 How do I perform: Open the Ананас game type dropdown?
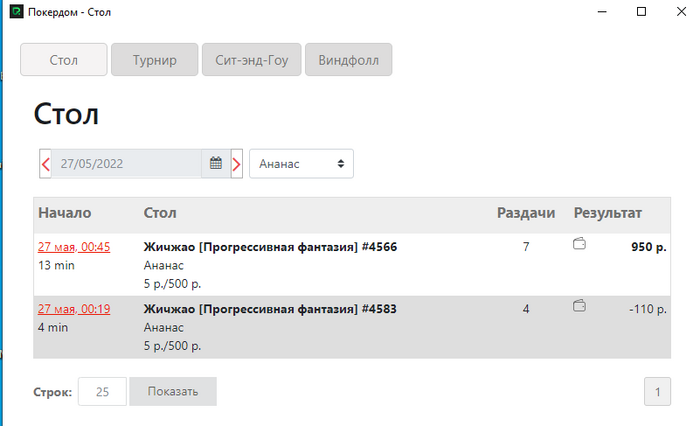301,164
